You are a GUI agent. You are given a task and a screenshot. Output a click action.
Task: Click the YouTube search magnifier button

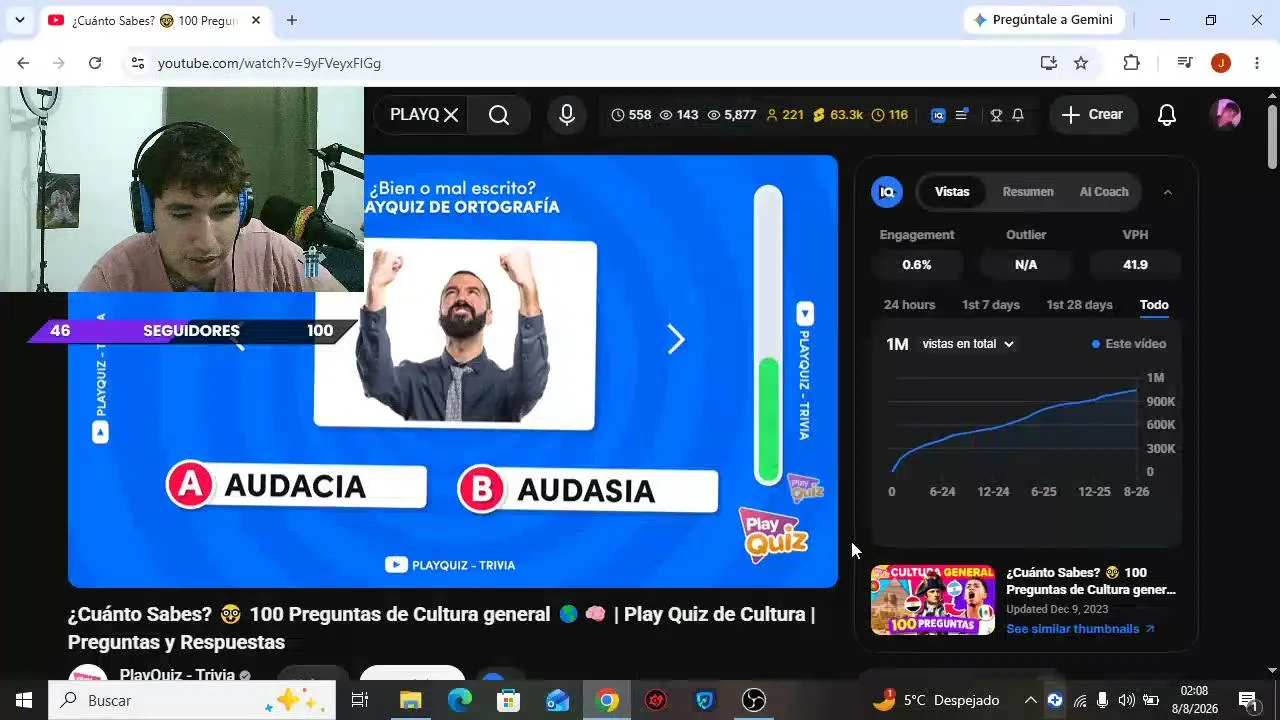point(499,115)
